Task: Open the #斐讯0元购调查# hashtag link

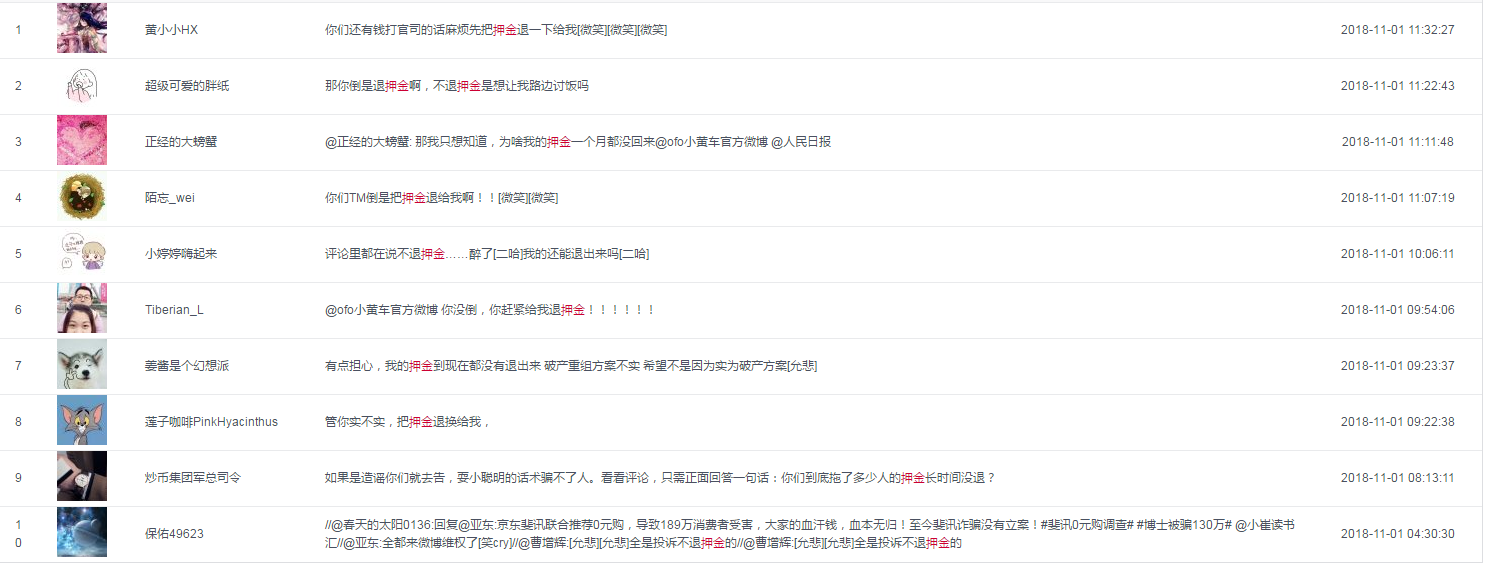Action: point(1086,525)
